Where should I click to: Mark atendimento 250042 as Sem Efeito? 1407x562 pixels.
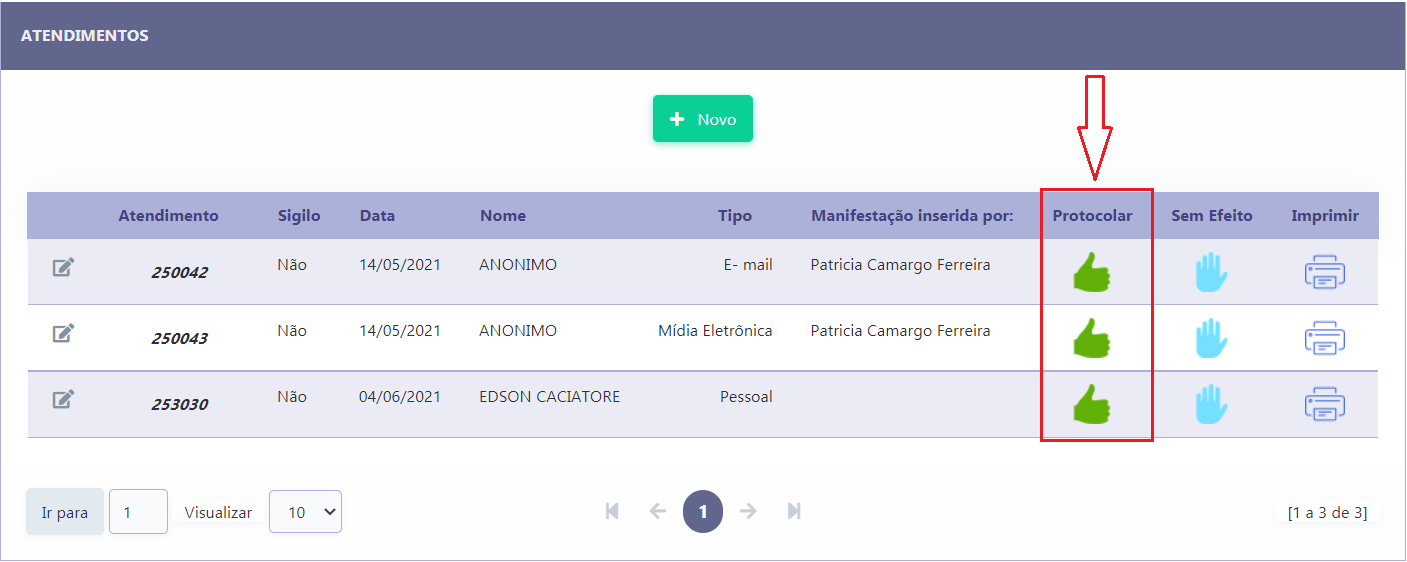click(1211, 272)
